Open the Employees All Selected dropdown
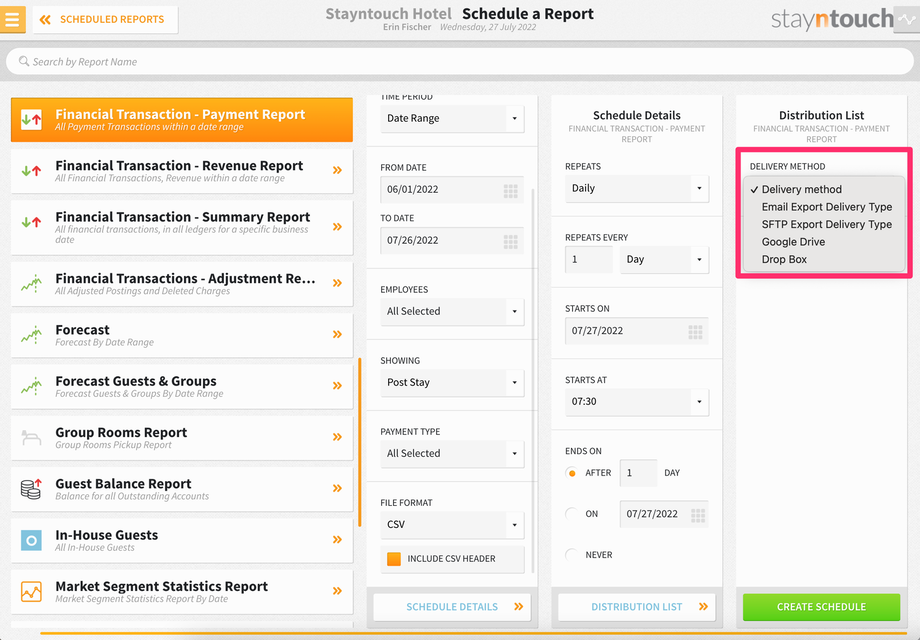The height and width of the screenshot is (640, 920). (x=452, y=311)
